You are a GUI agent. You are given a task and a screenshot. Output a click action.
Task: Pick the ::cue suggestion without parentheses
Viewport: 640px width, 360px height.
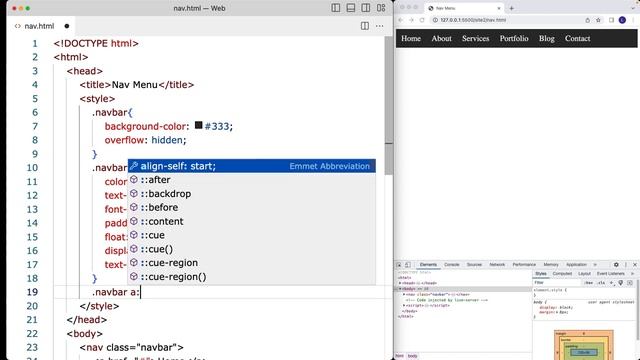click(251, 235)
